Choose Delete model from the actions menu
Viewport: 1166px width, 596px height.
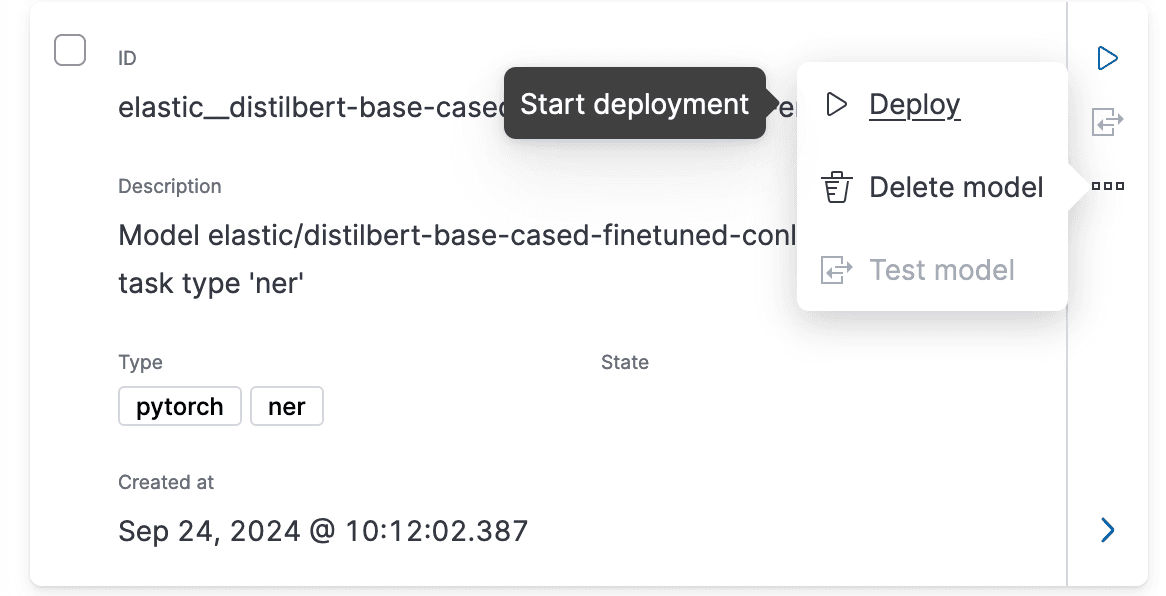pos(956,187)
